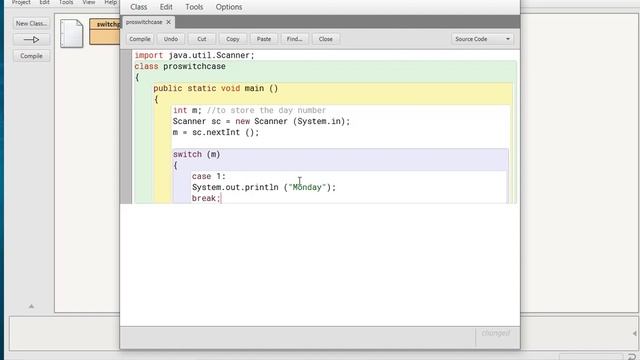This screenshot has width=640, height=360.
Task: Click the m = sc.nextInt () line
Action: 216,133
